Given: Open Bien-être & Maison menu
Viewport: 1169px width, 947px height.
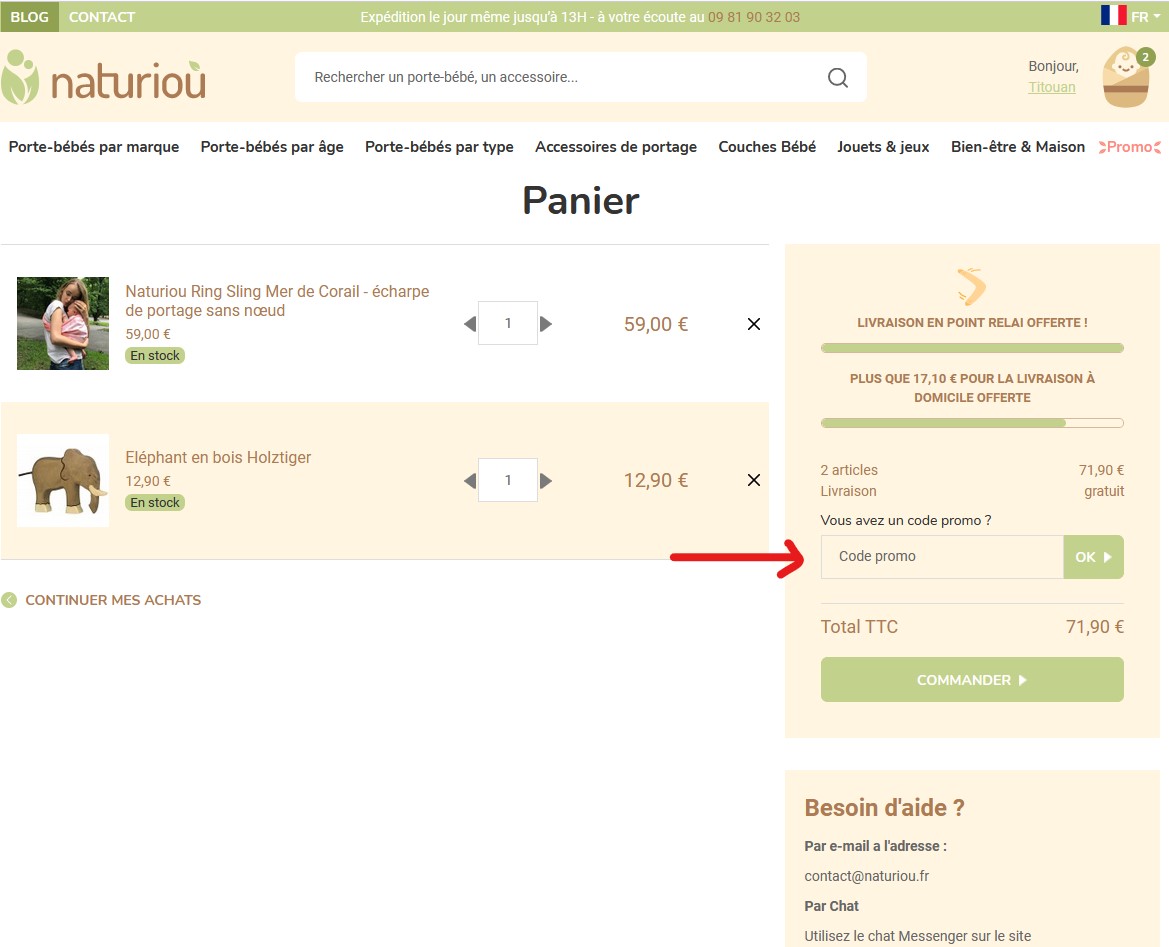Looking at the screenshot, I should coord(1018,147).
